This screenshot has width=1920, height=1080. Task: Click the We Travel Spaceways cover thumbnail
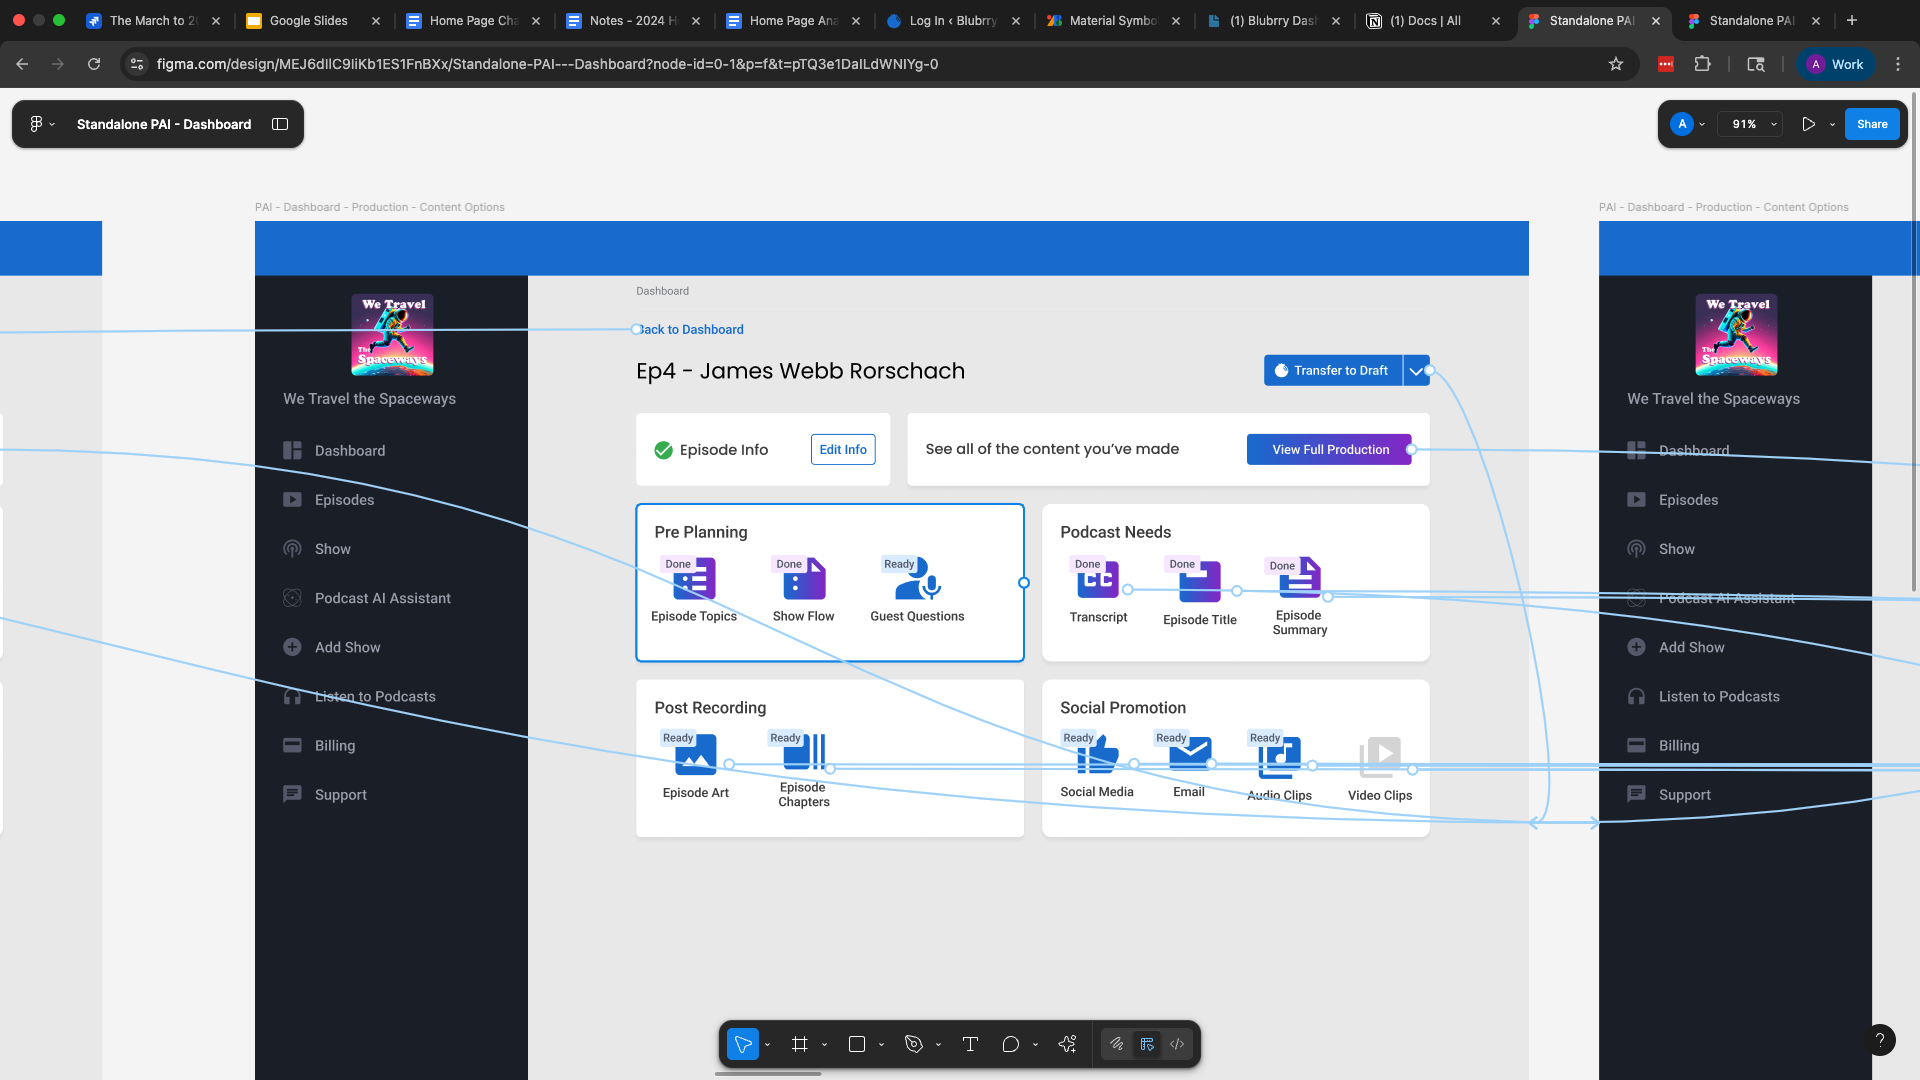pyautogui.click(x=392, y=335)
